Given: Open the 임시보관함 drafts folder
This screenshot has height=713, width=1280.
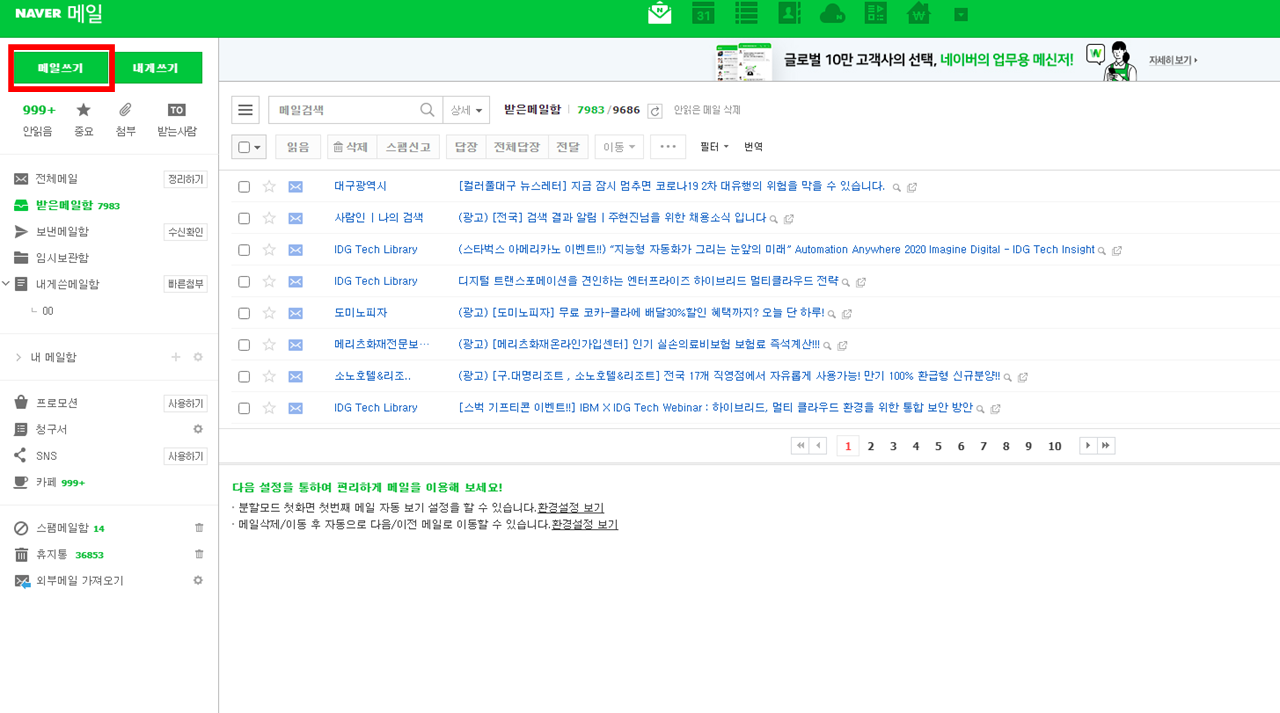Looking at the screenshot, I should tap(62, 258).
